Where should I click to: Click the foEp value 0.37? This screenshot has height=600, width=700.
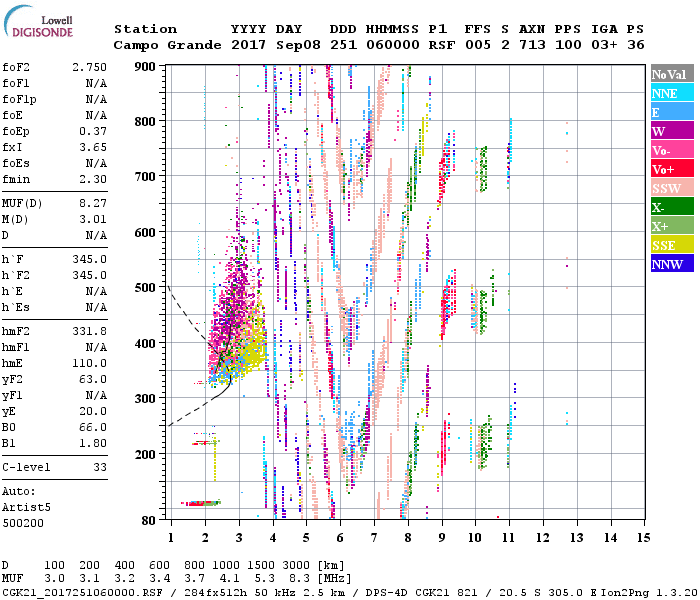(93, 131)
